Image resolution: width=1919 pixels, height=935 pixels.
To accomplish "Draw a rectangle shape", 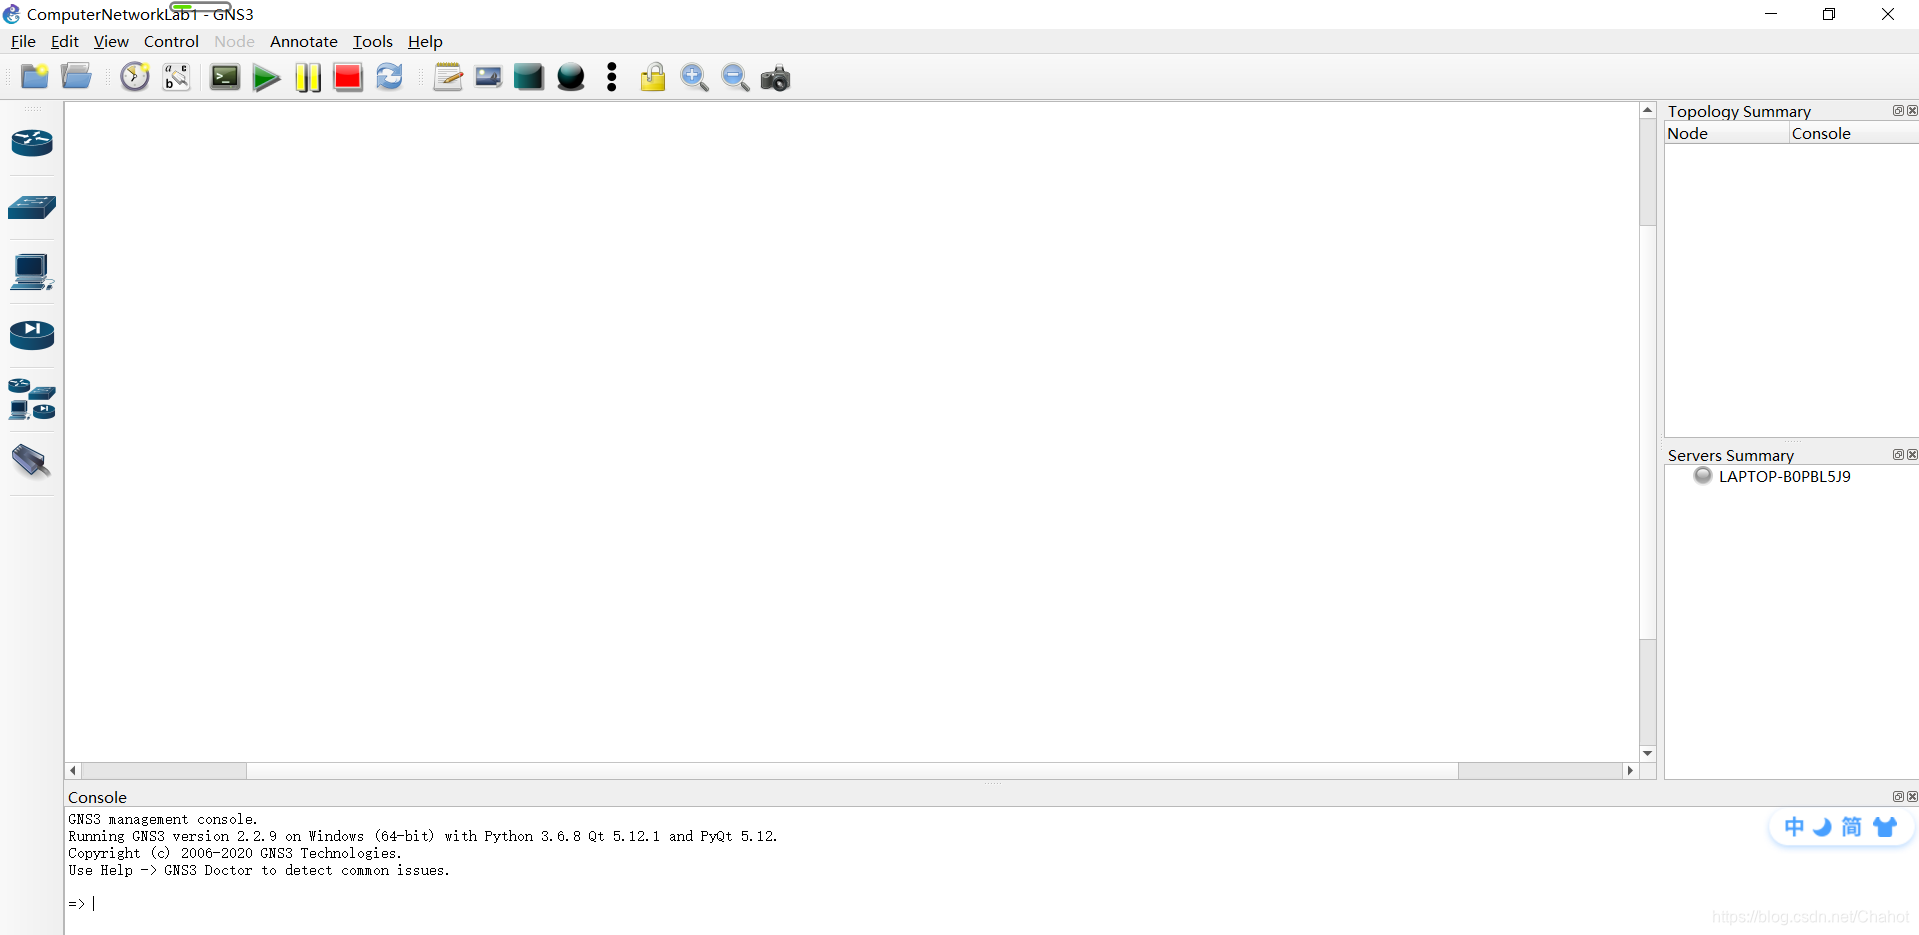I will click(x=528, y=77).
